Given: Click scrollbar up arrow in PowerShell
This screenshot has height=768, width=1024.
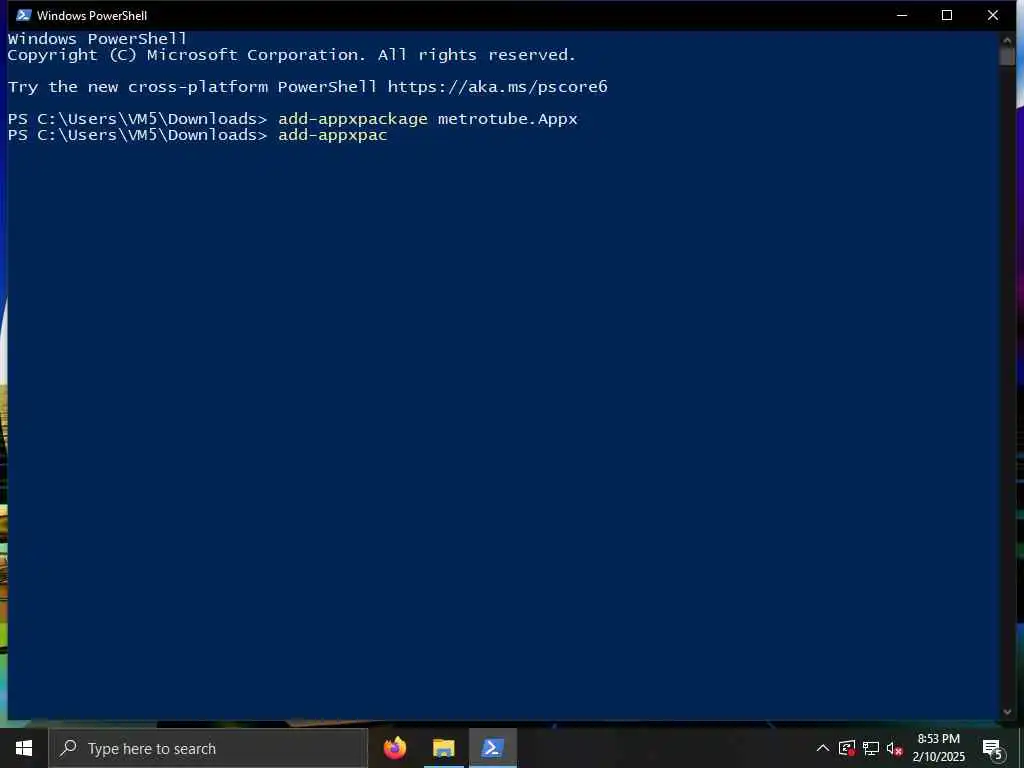Looking at the screenshot, I should 1006,39.
